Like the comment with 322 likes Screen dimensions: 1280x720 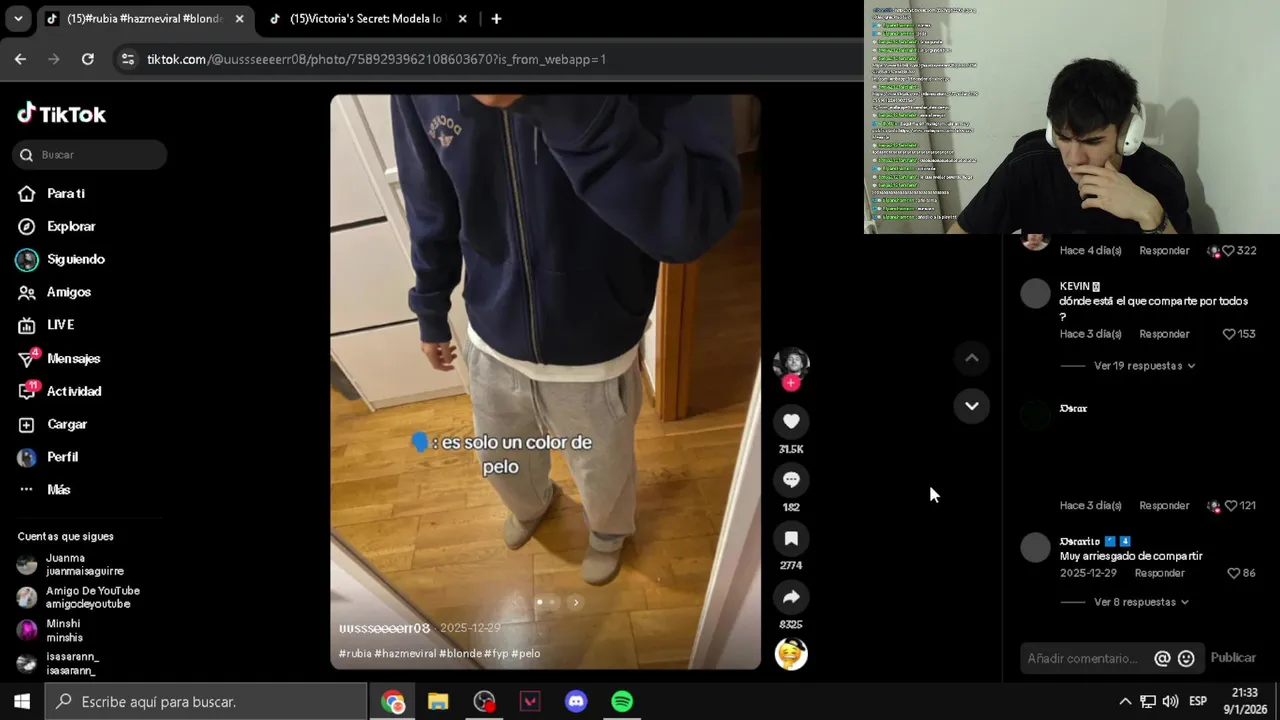click(x=1228, y=251)
